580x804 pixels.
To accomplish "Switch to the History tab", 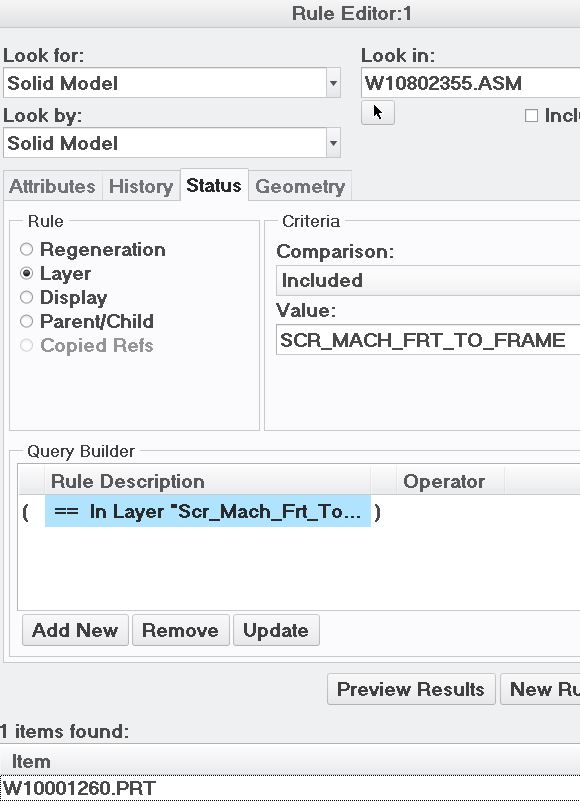I will pyautogui.click(x=140, y=186).
